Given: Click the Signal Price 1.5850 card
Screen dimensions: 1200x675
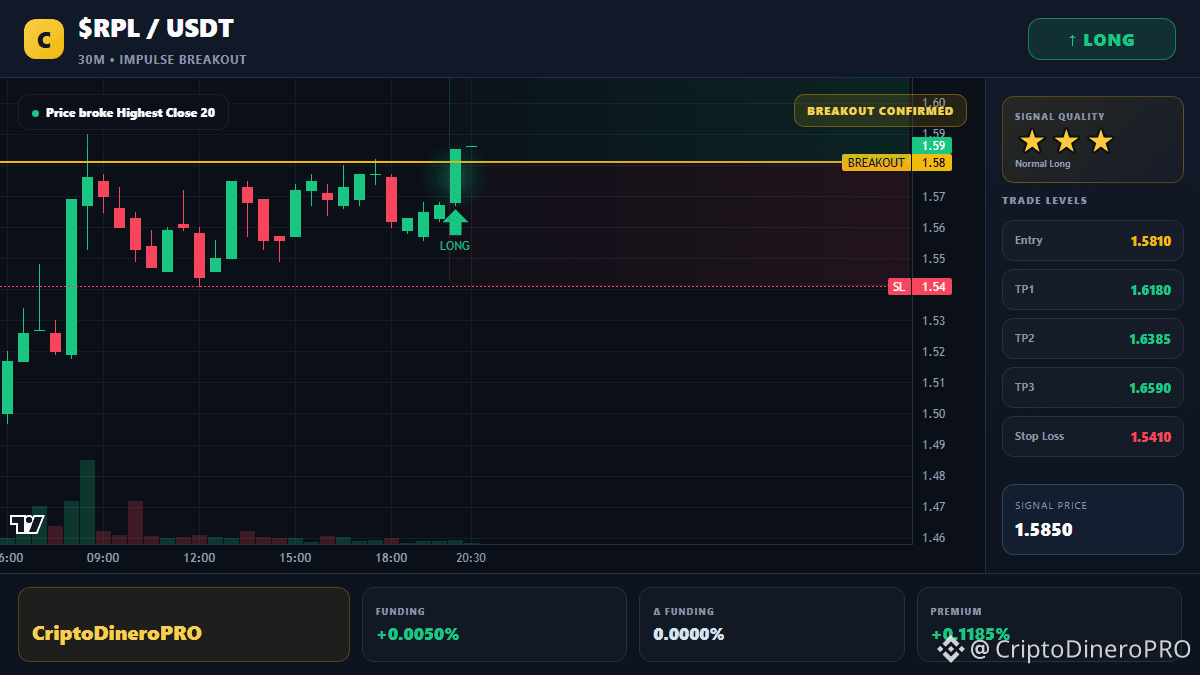Looking at the screenshot, I should (1093, 519).
